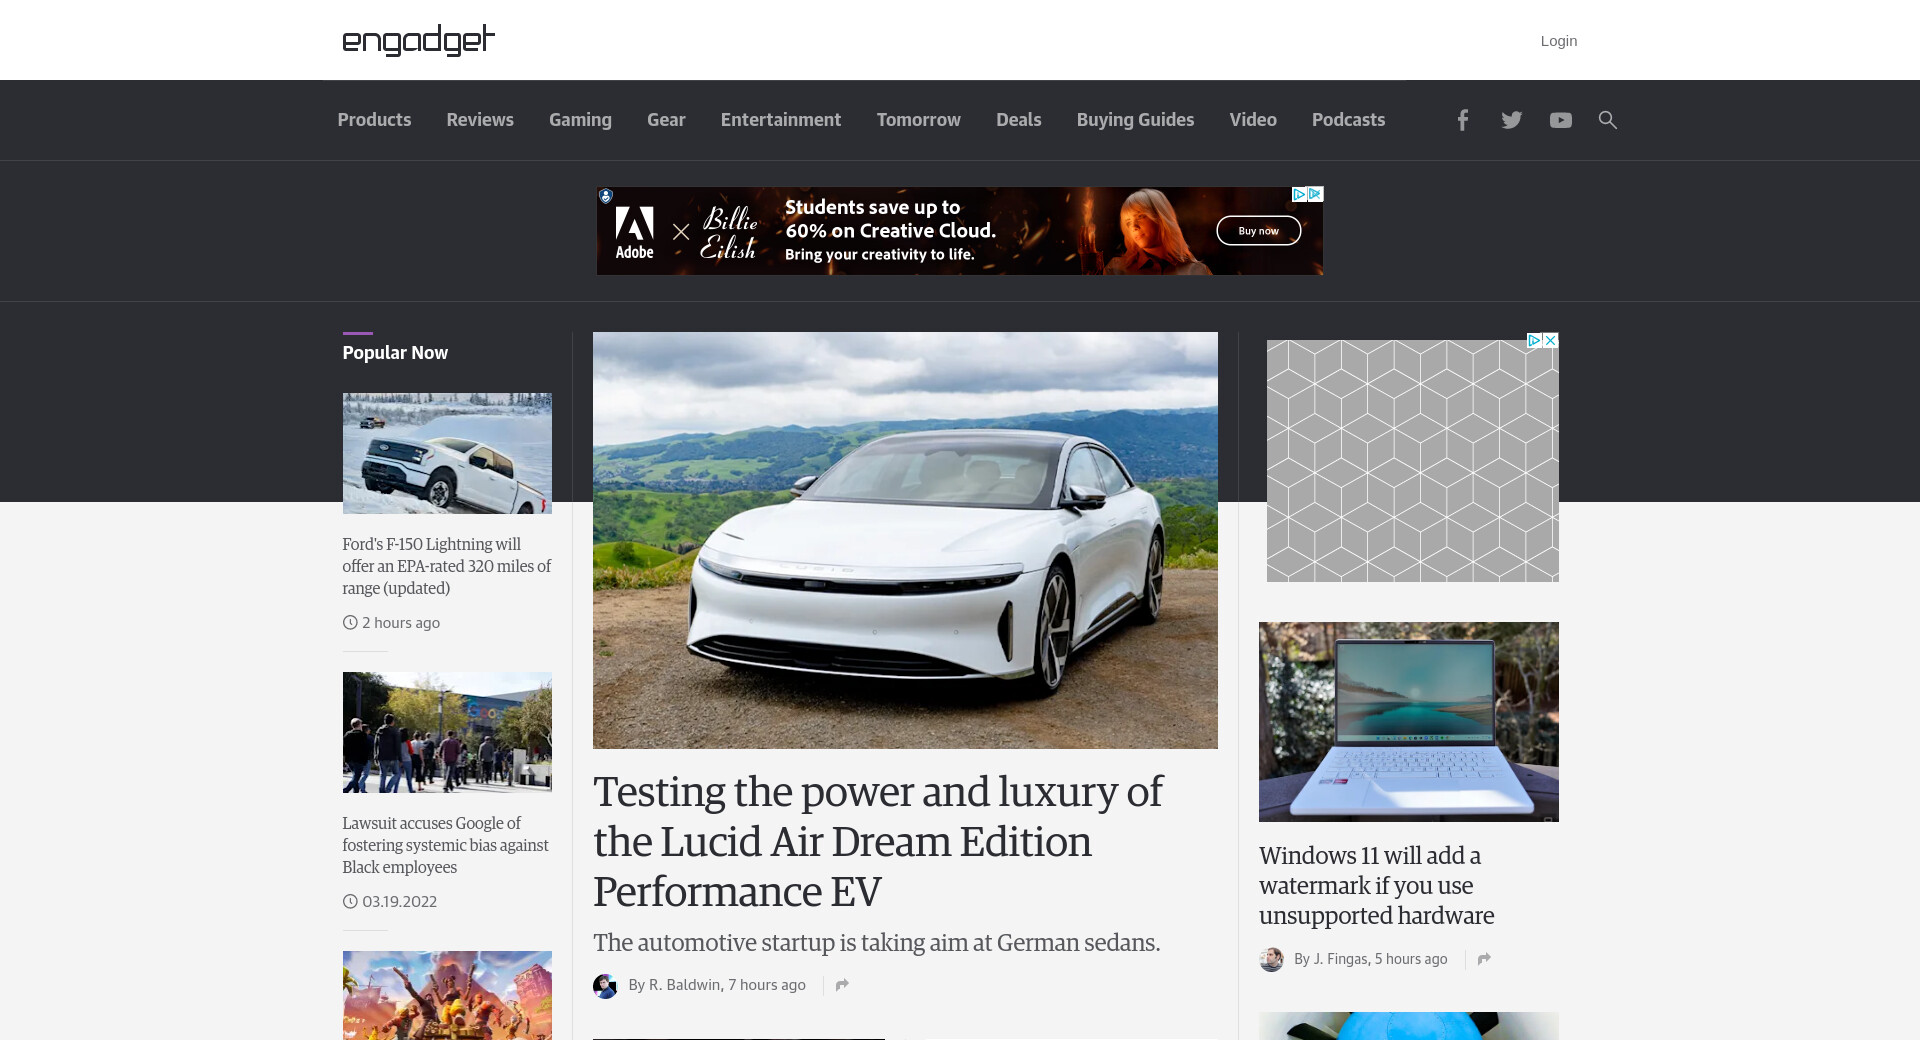Click "The automotive startup is taking aim" subtitle

tap(877, 943)
